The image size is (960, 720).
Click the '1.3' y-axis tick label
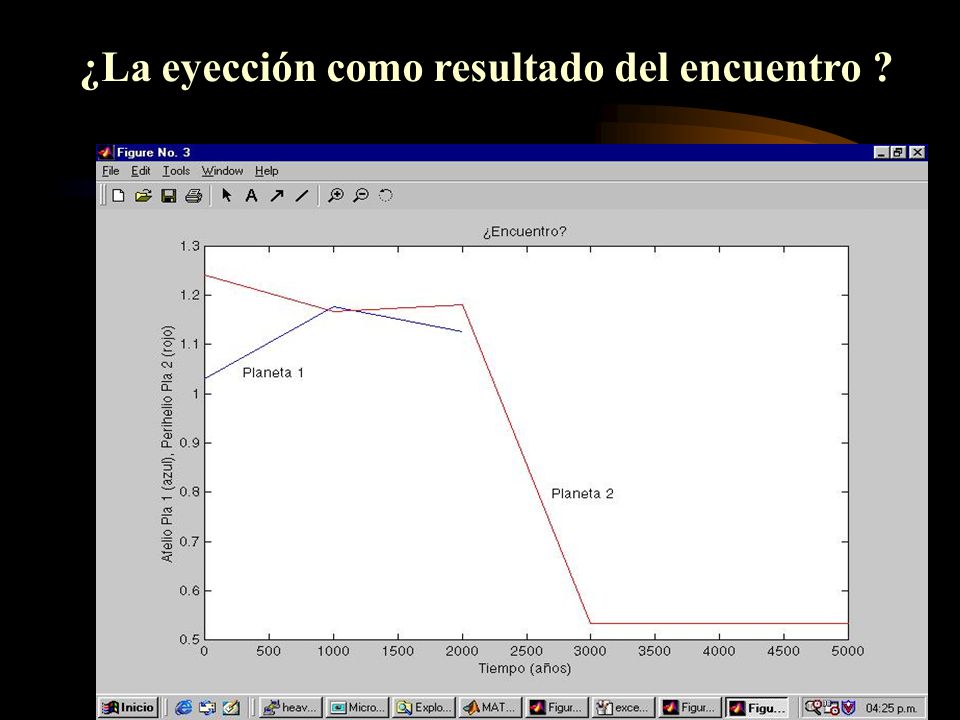coord(190,246)
